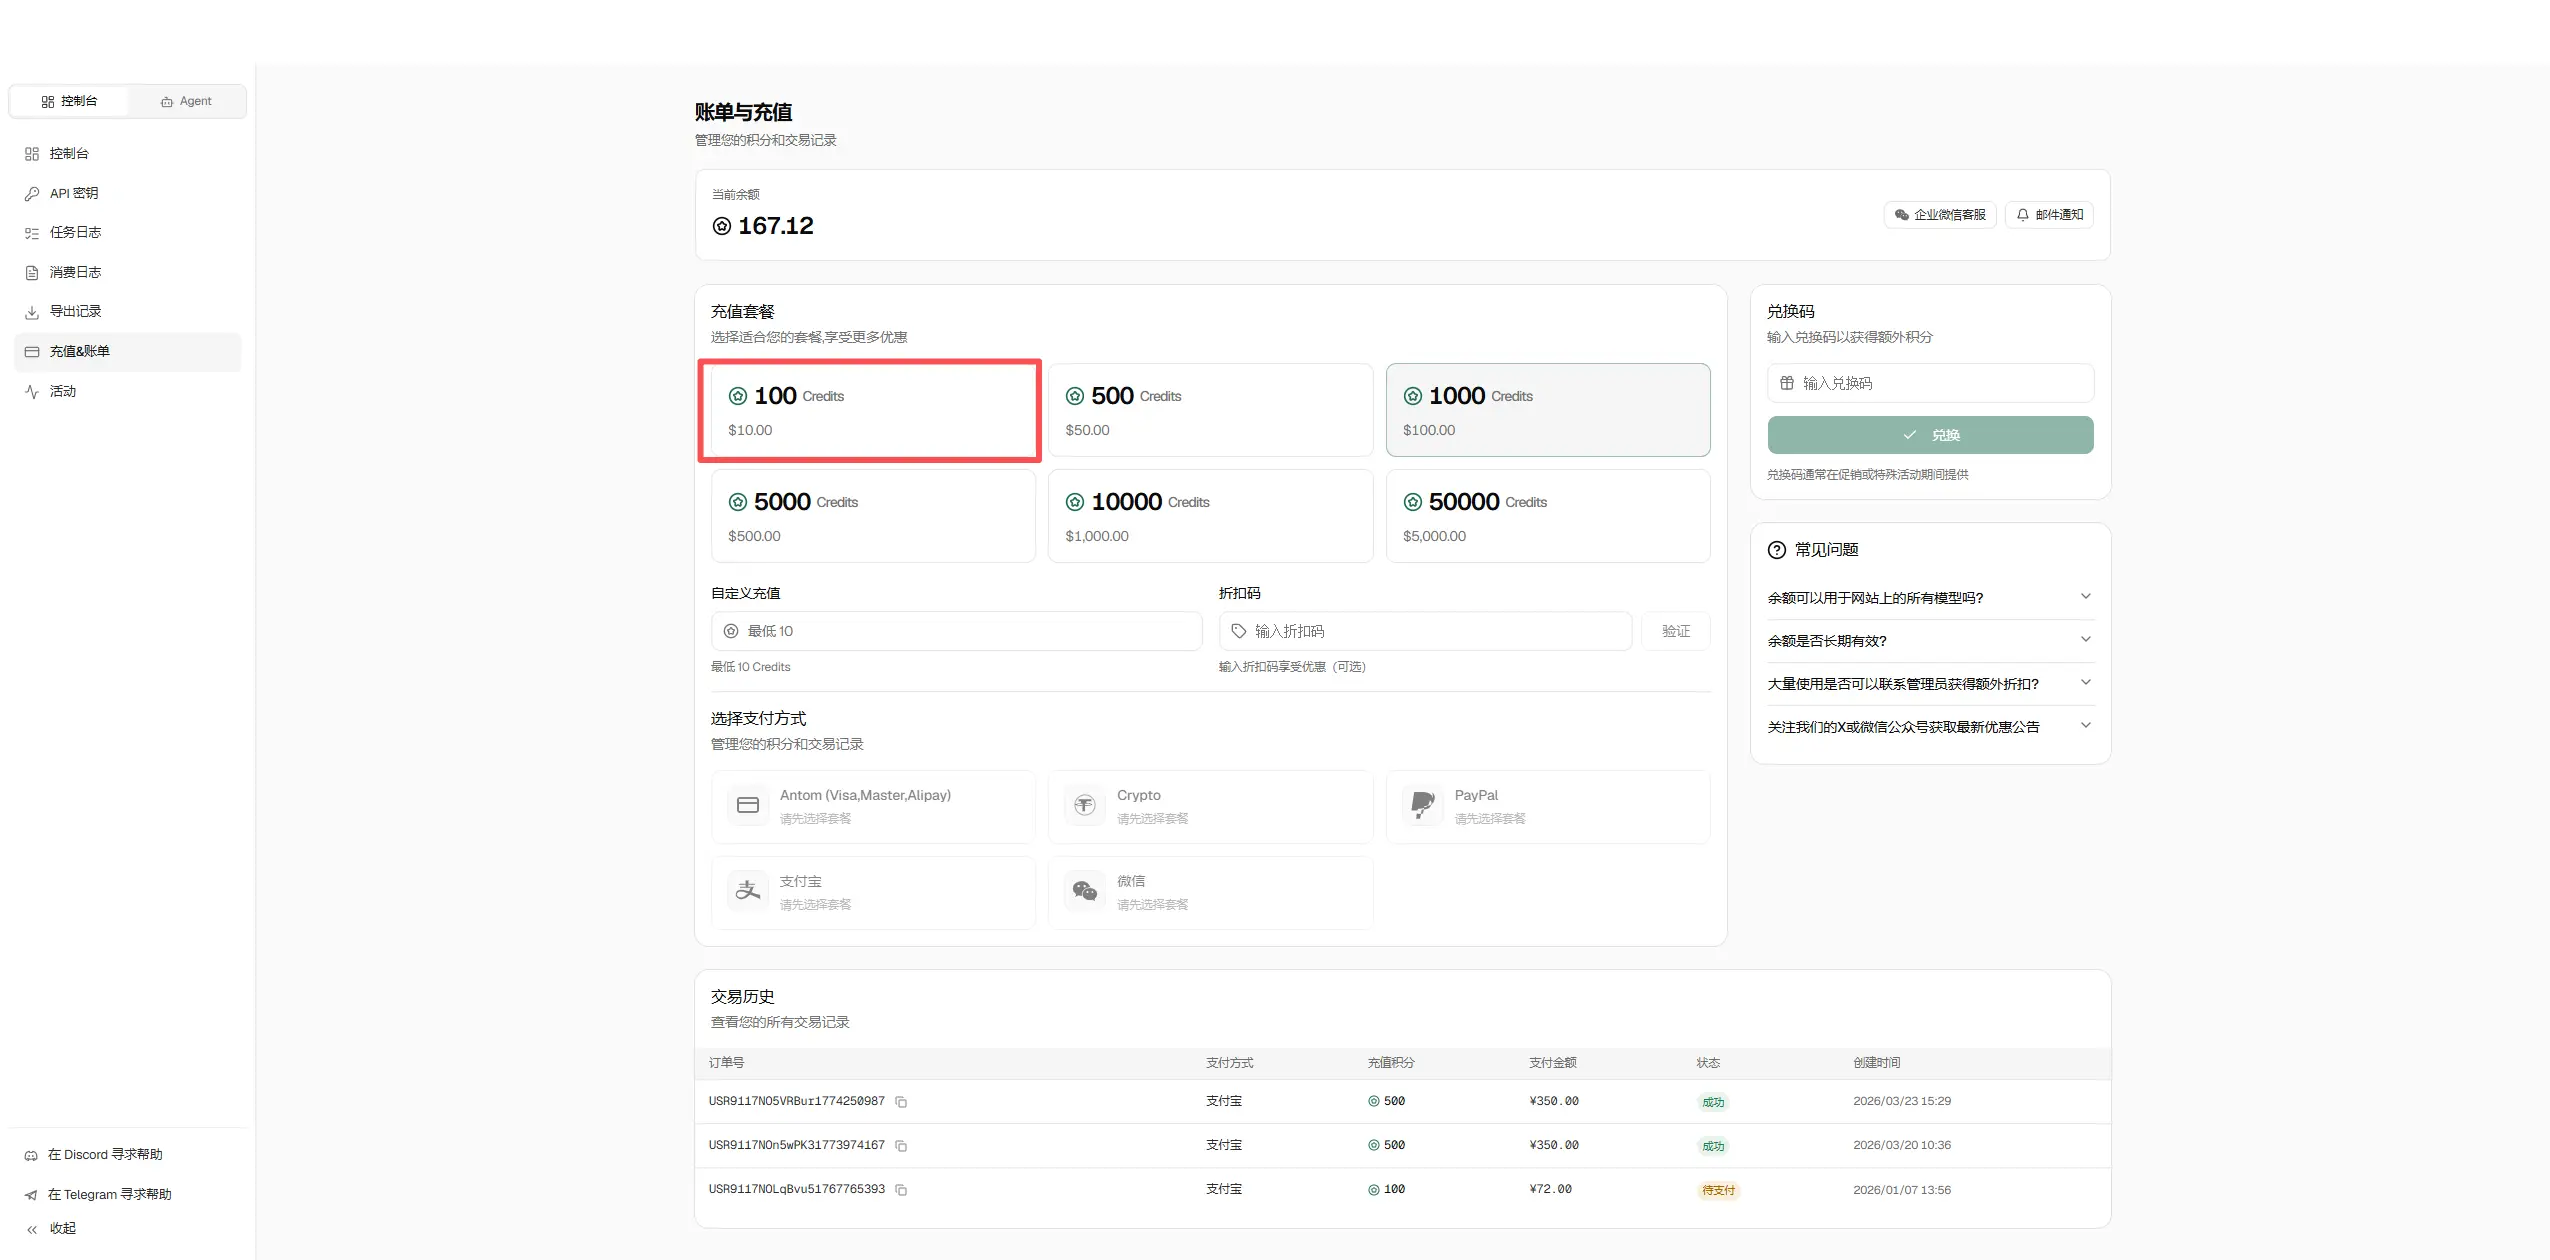2550x1260 pixels.
Task: Select the 100 Credits package
Action: coord(872,410)
